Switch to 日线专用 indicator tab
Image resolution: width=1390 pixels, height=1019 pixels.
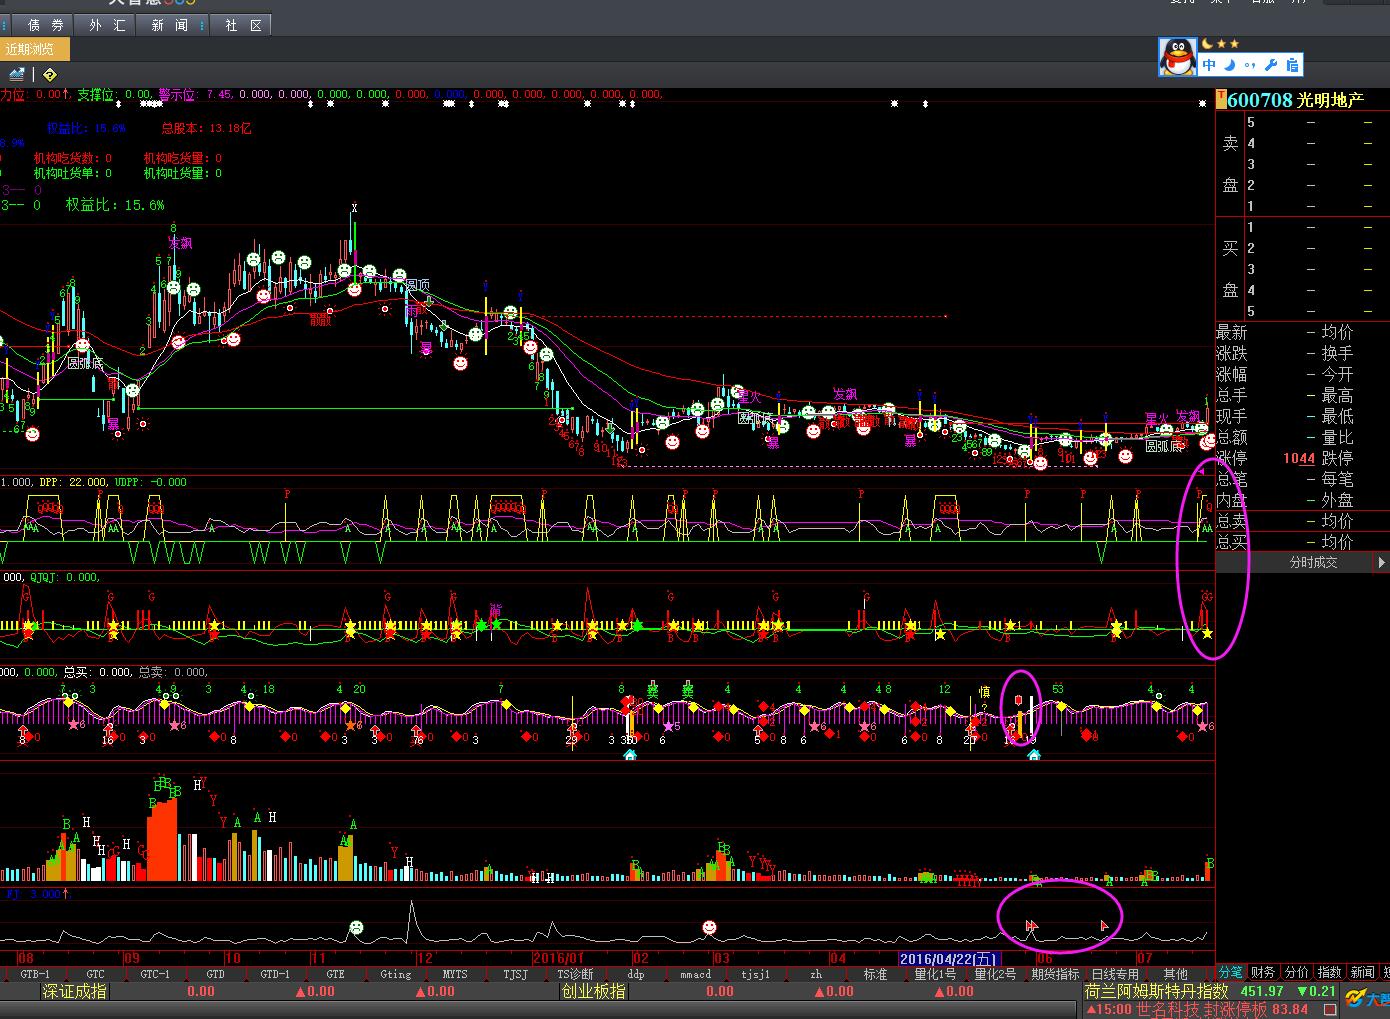[x=1115, y=973]
